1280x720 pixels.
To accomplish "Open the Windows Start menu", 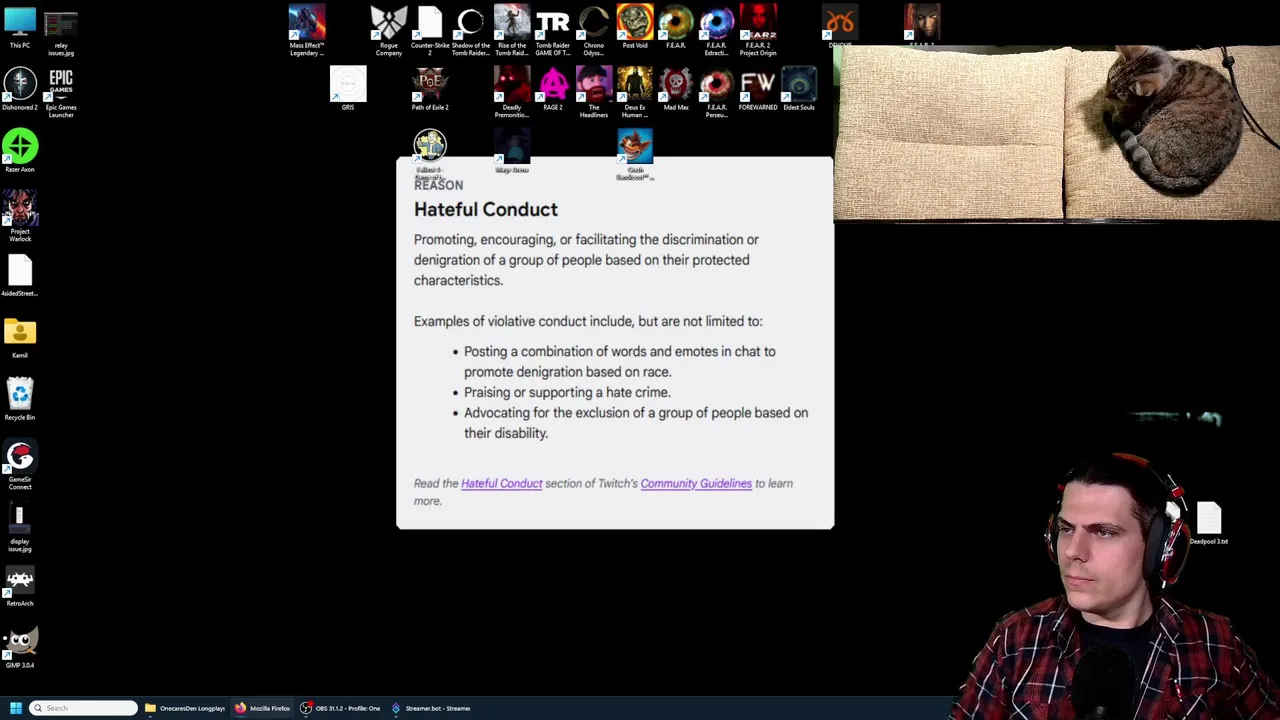I will pos(15,708).
